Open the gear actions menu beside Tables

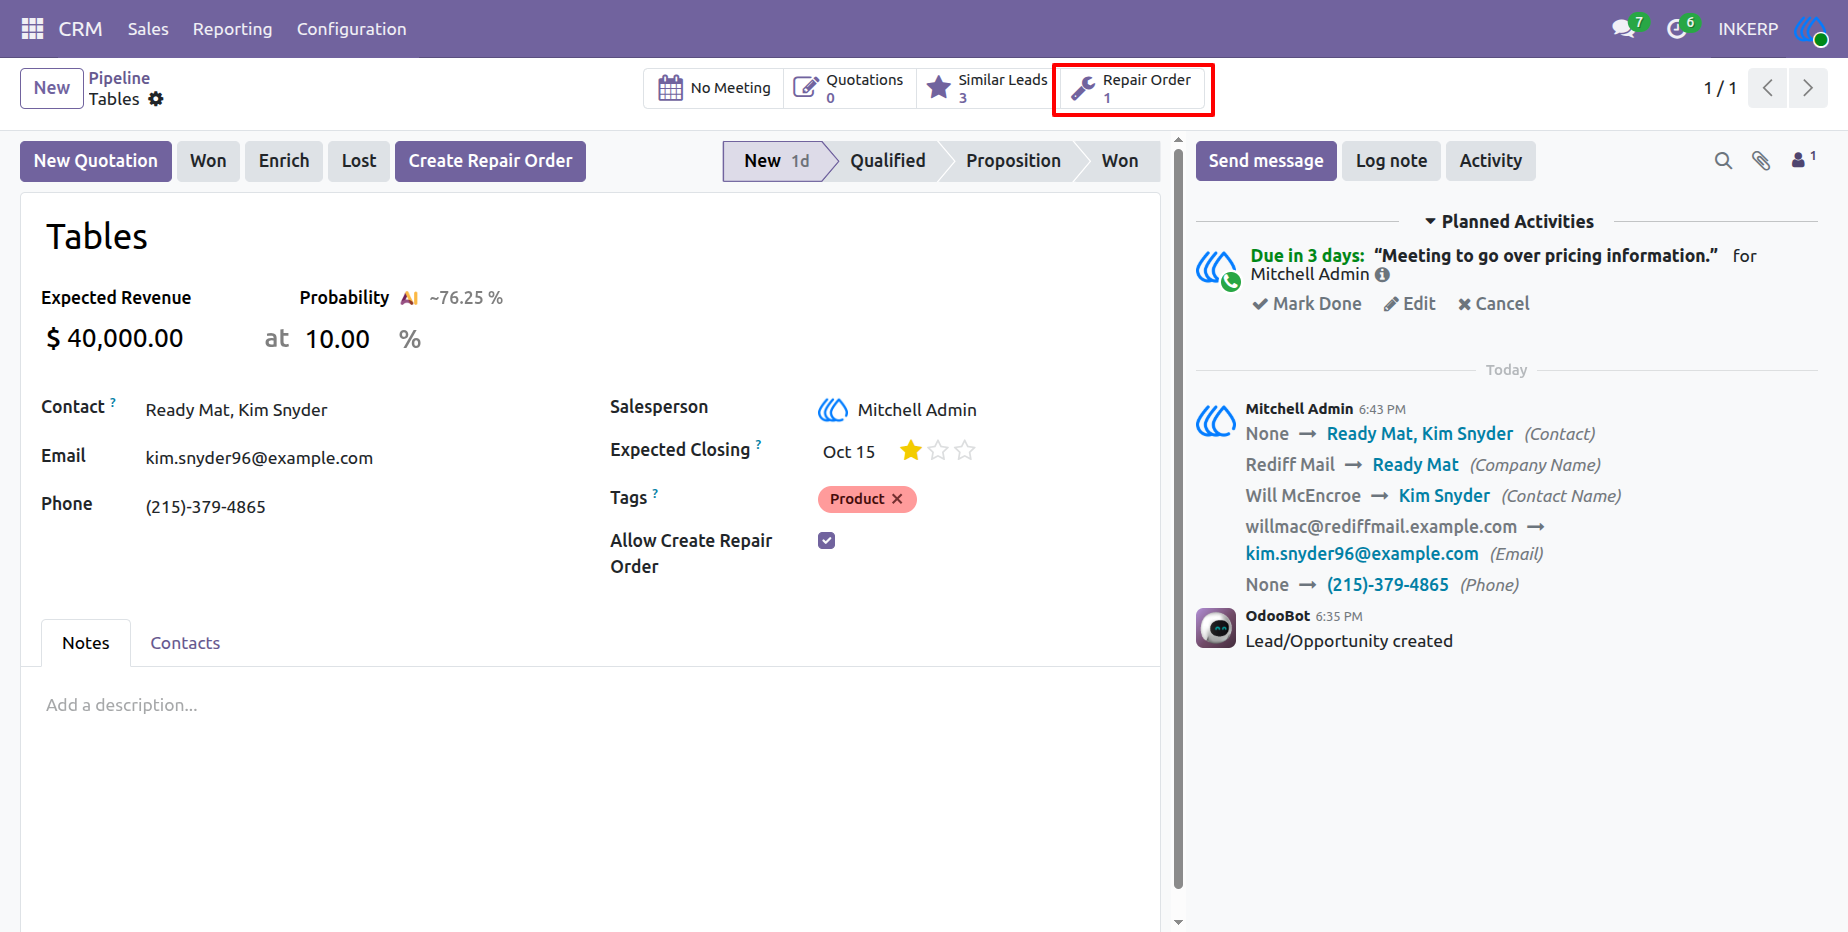click(x=156, y=99)
